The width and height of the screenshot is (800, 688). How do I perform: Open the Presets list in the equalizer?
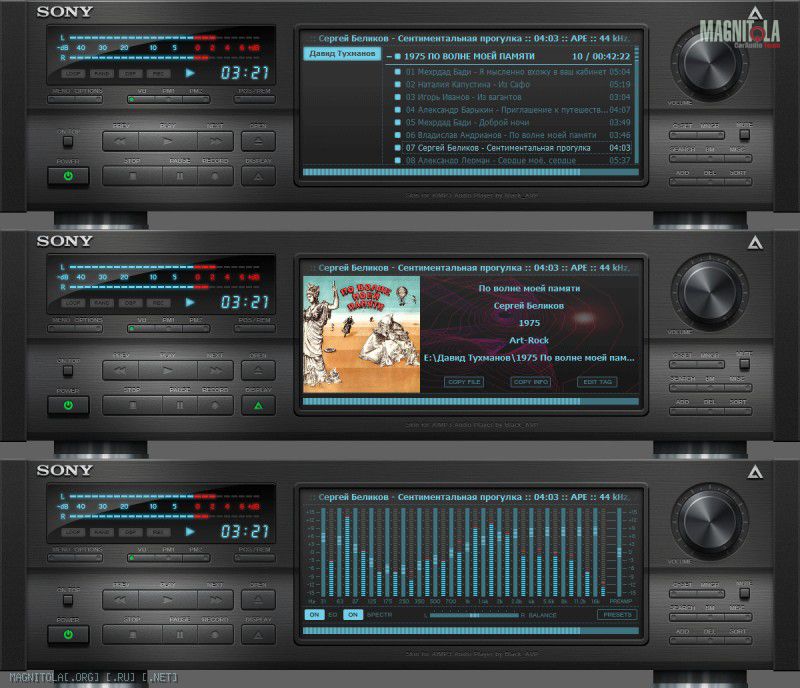pos(616,614)
